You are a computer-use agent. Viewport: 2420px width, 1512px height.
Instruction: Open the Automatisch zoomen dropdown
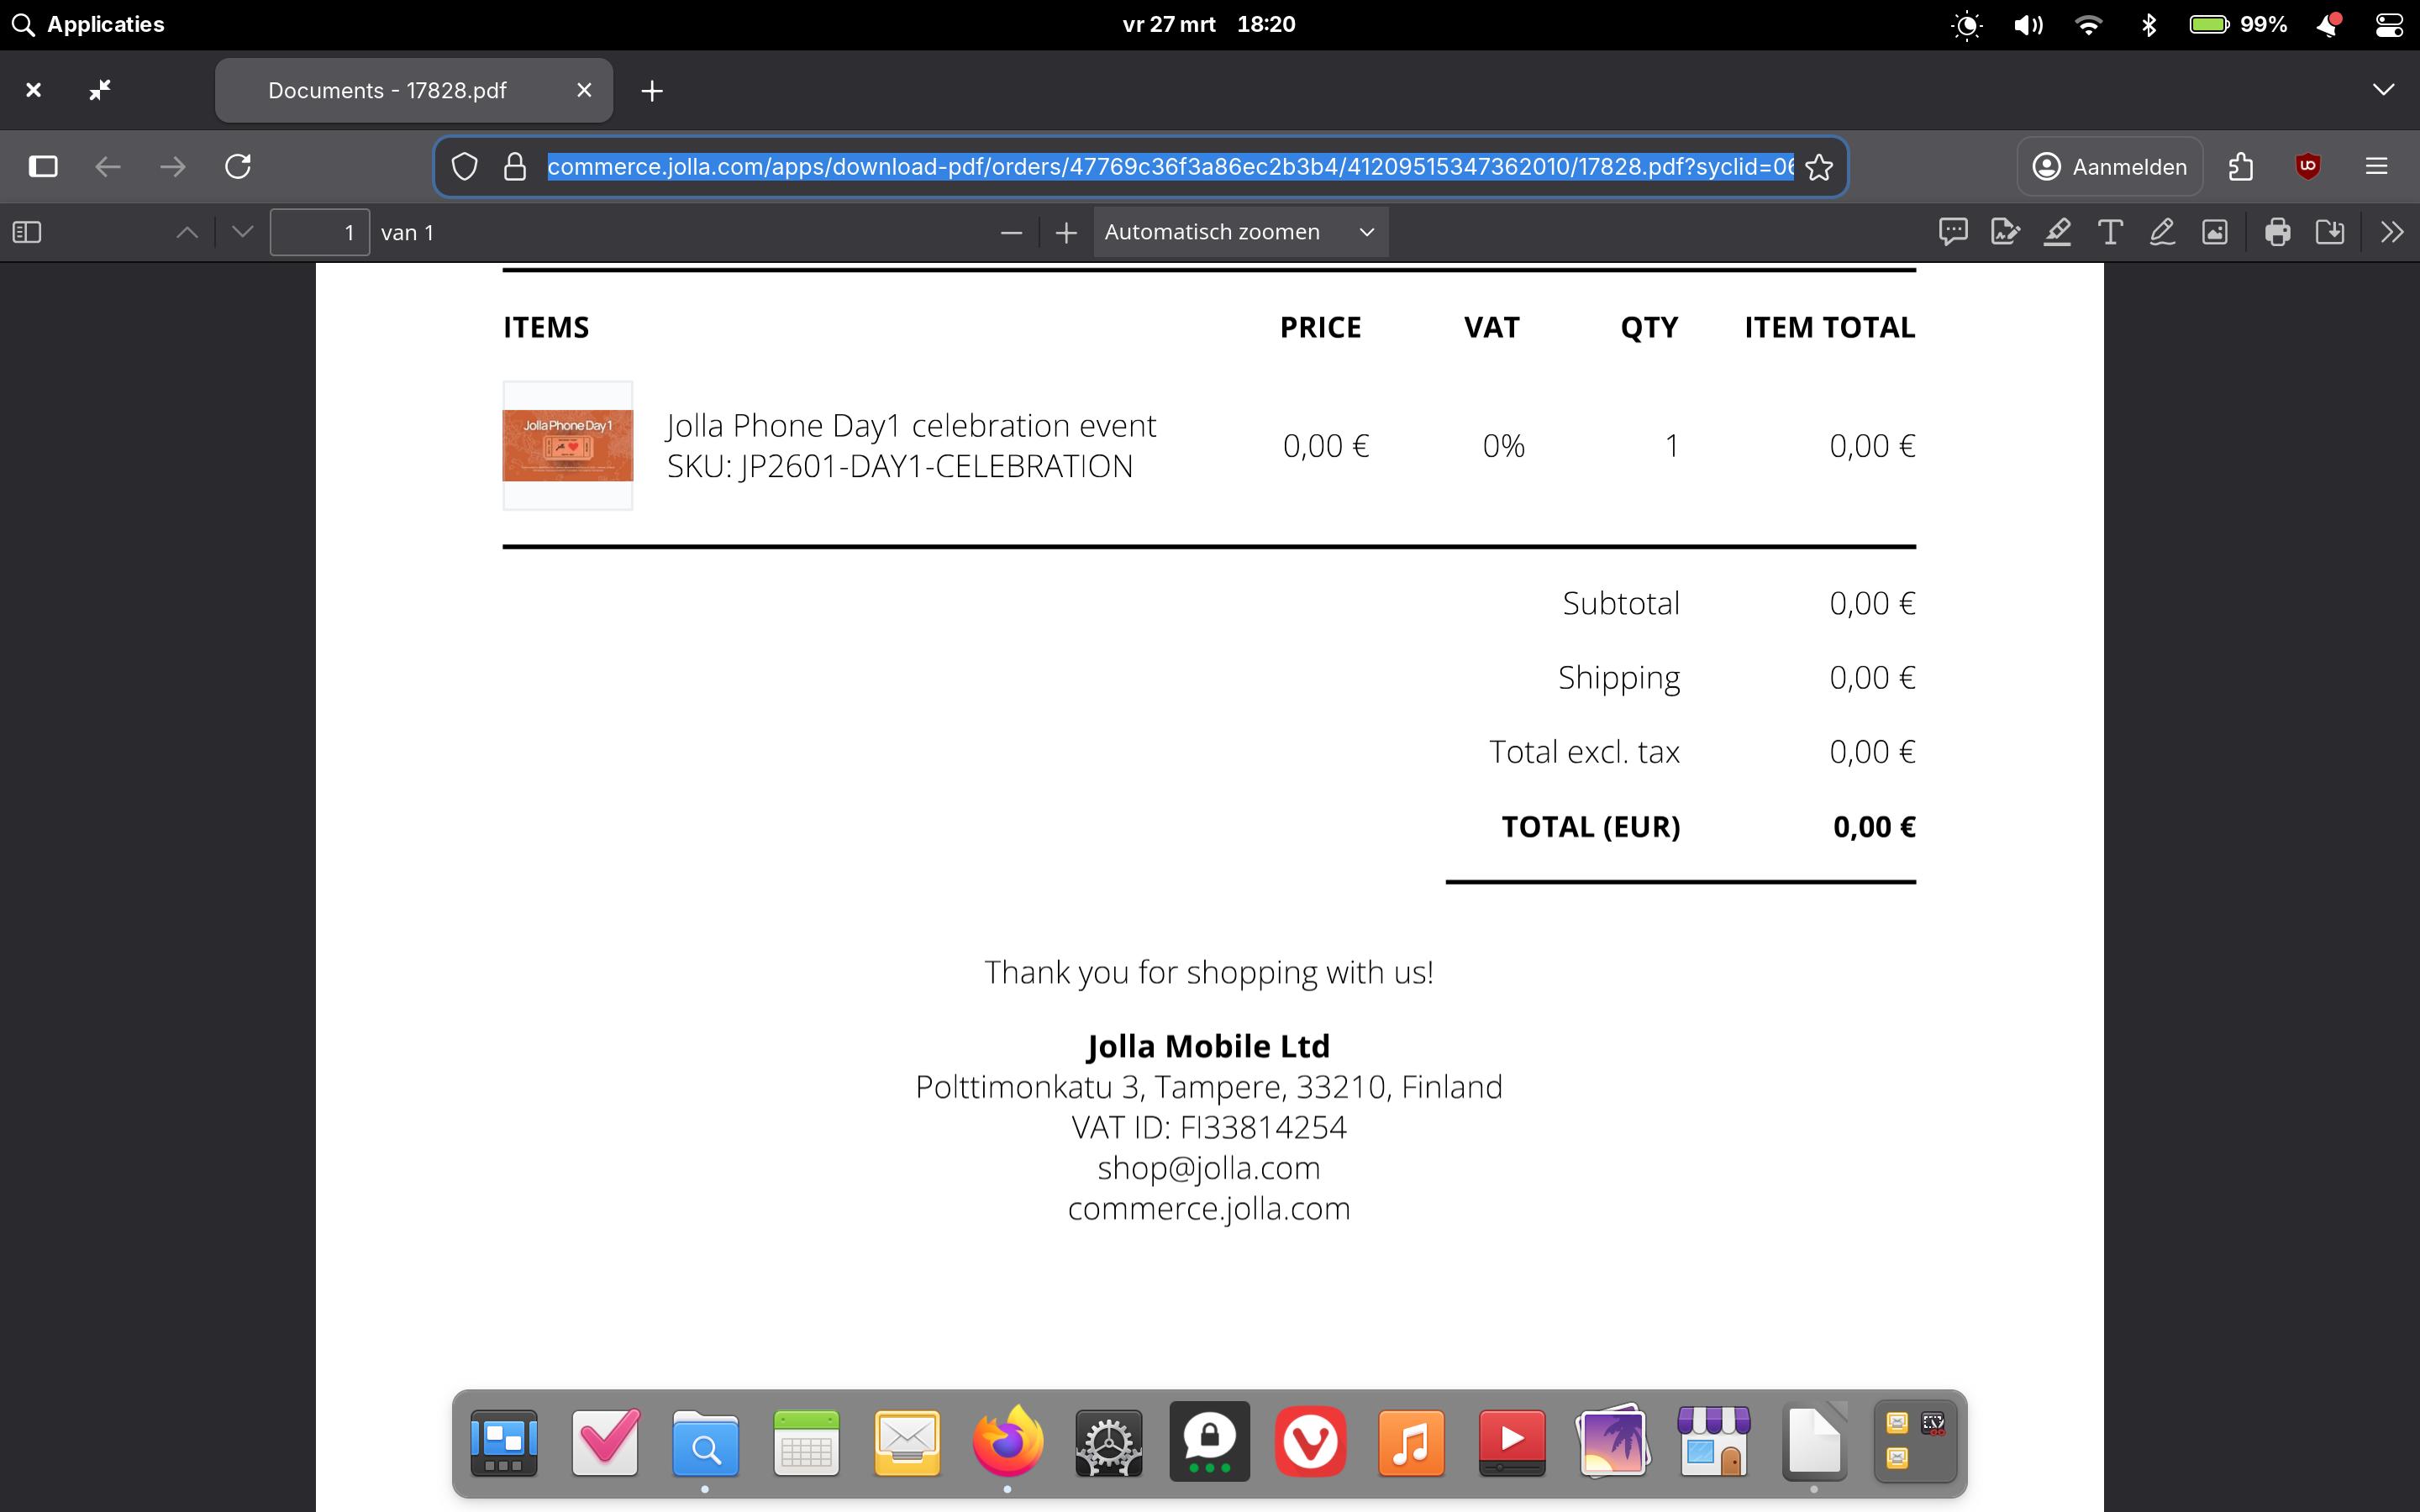pos(1239,232)
